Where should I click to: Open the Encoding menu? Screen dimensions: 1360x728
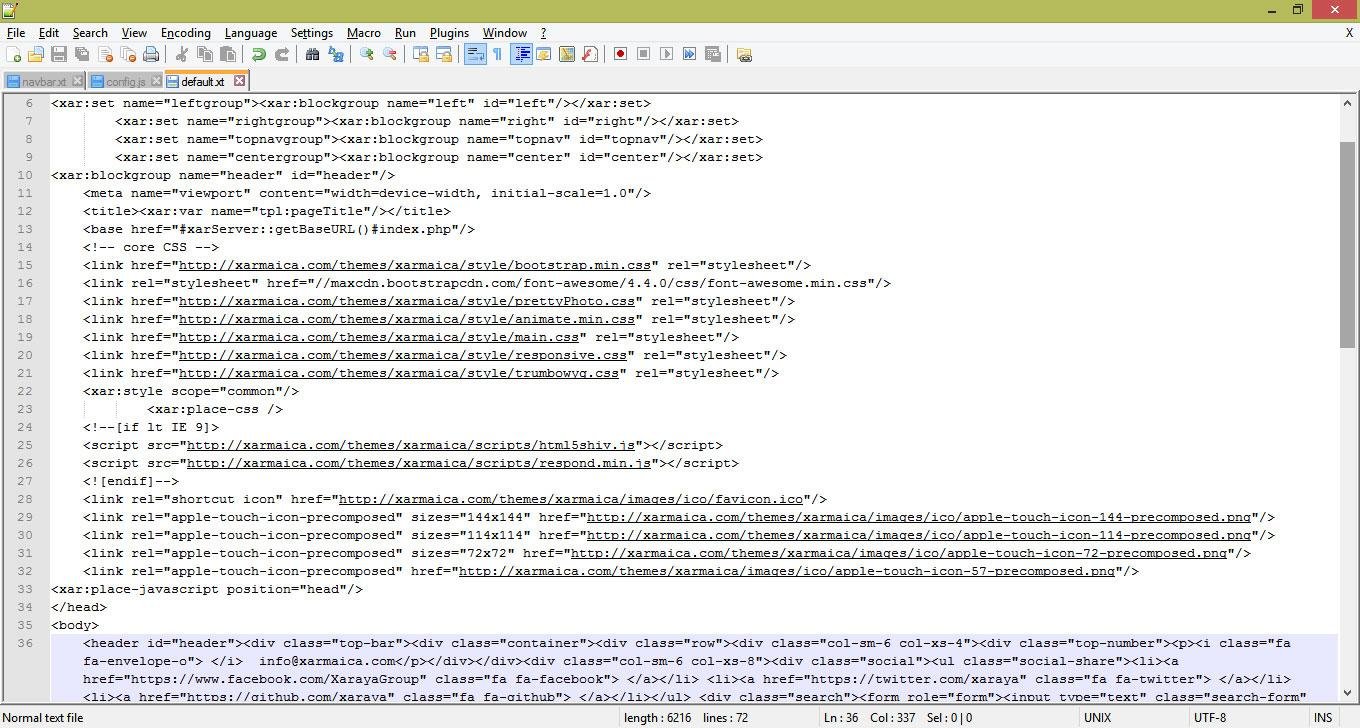[x=185, y=32]
